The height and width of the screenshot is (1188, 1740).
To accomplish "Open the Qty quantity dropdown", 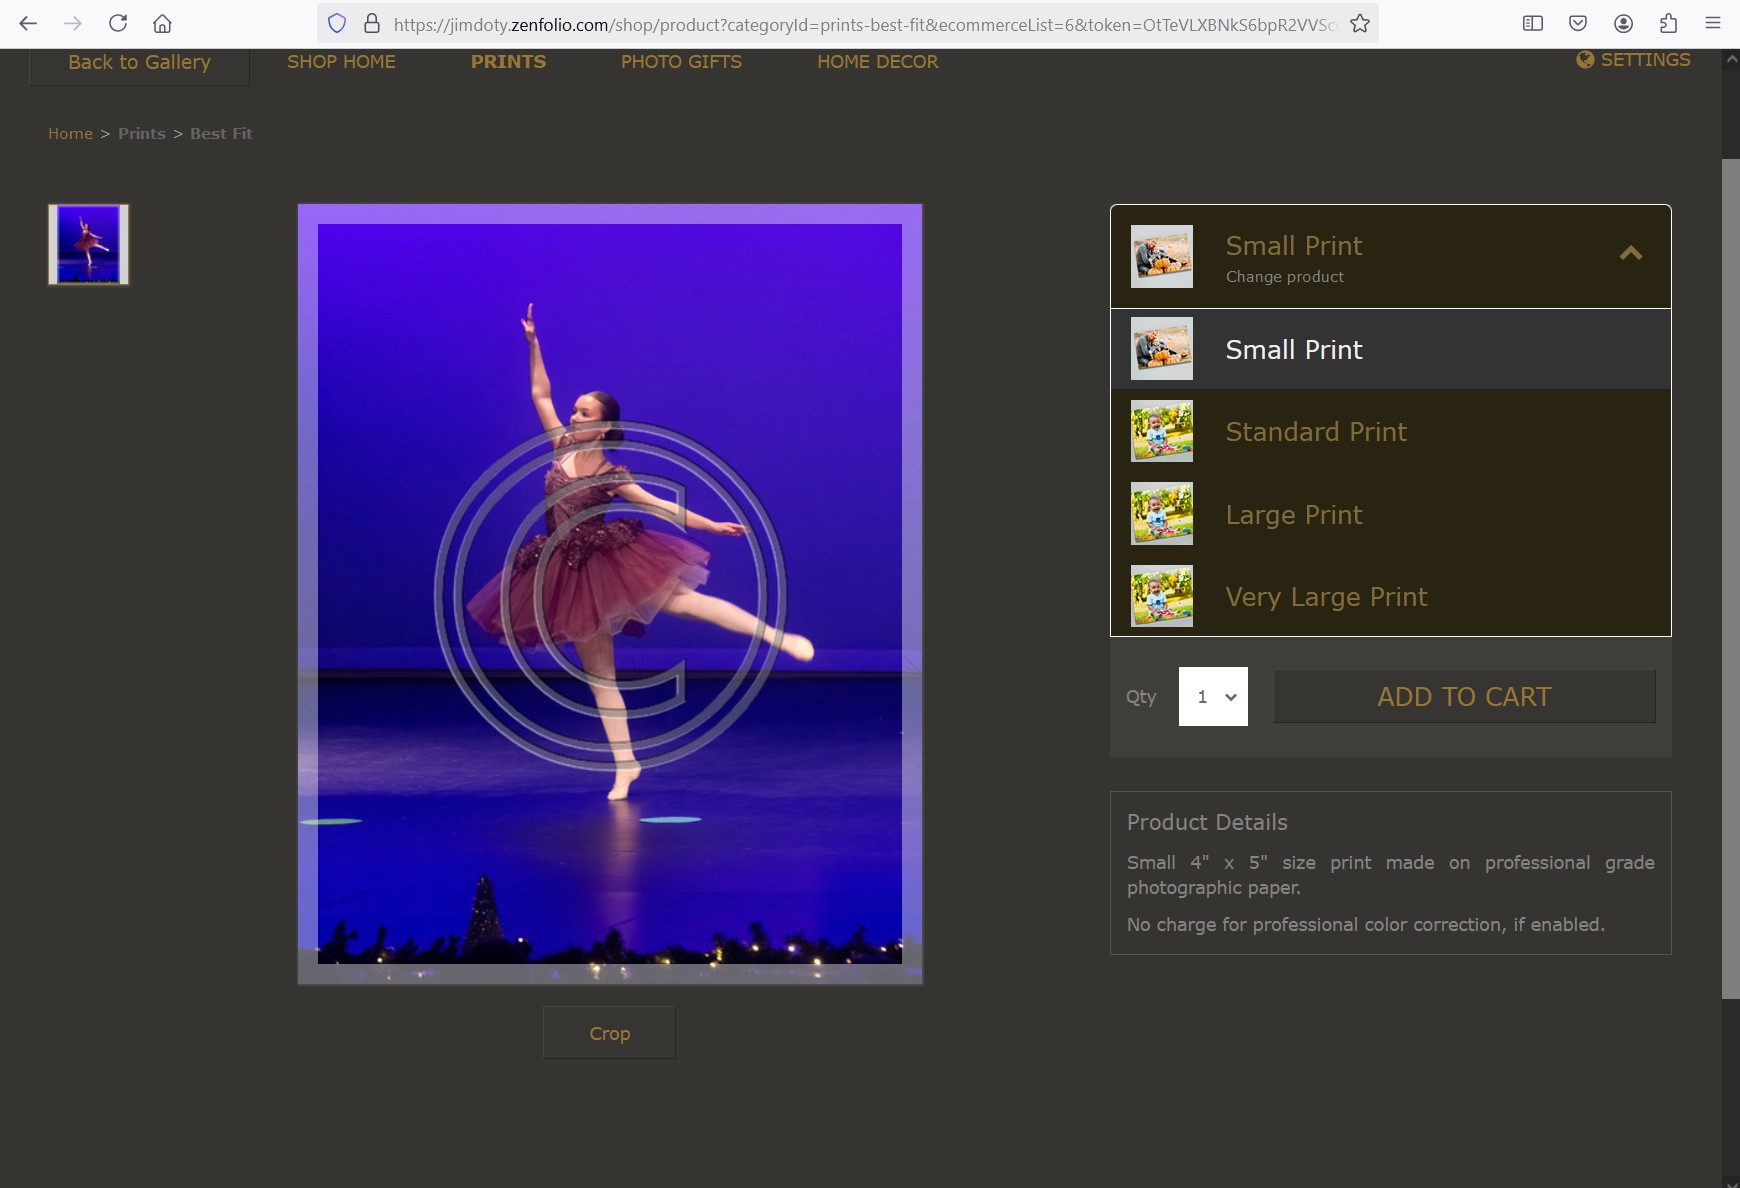I will [x=1213, y=696].
